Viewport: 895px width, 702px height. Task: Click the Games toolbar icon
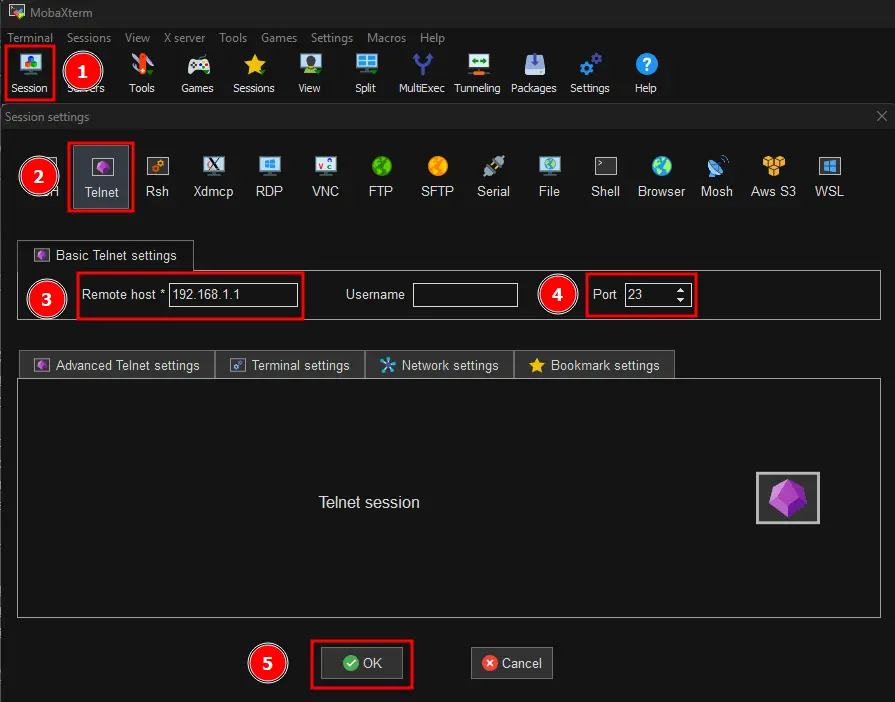[x=197, y=73]
